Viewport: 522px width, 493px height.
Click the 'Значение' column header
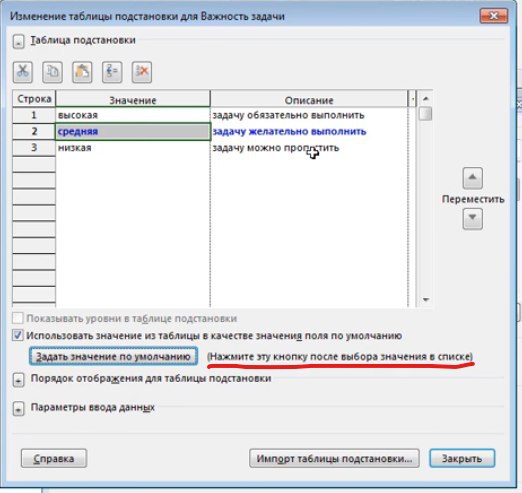coord(133,100)
